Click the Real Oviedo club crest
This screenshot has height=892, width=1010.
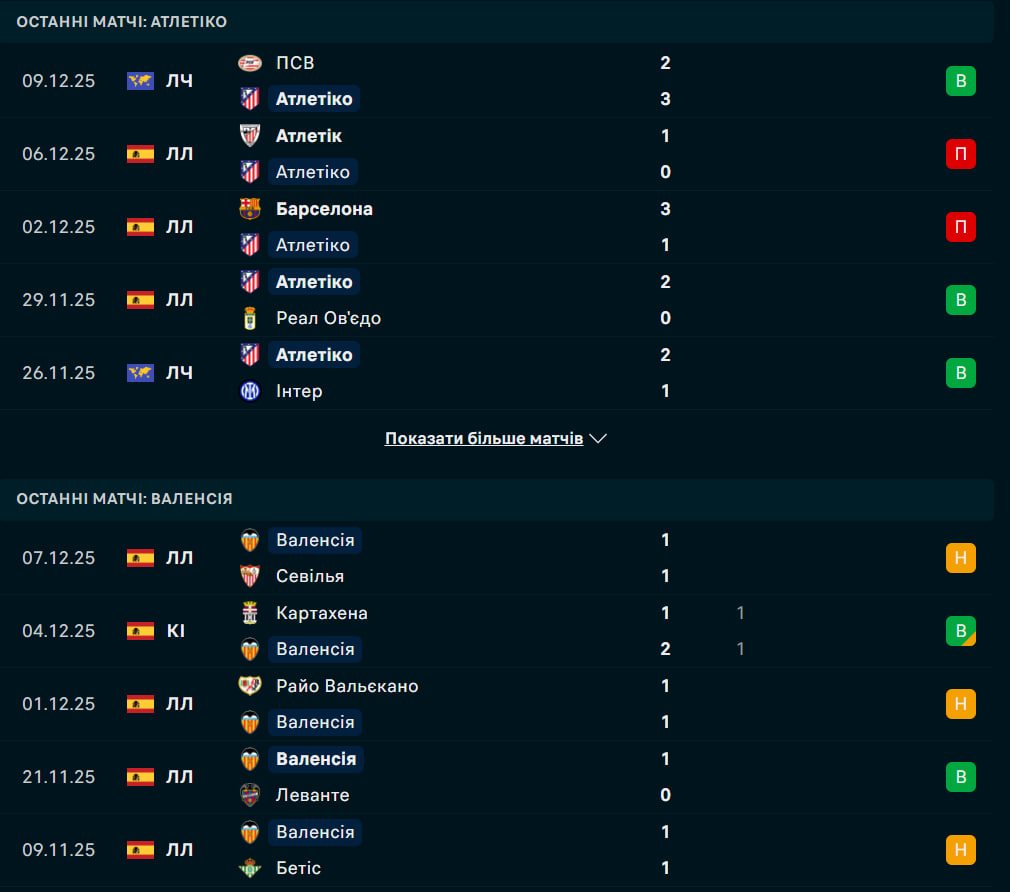(250, 318)
